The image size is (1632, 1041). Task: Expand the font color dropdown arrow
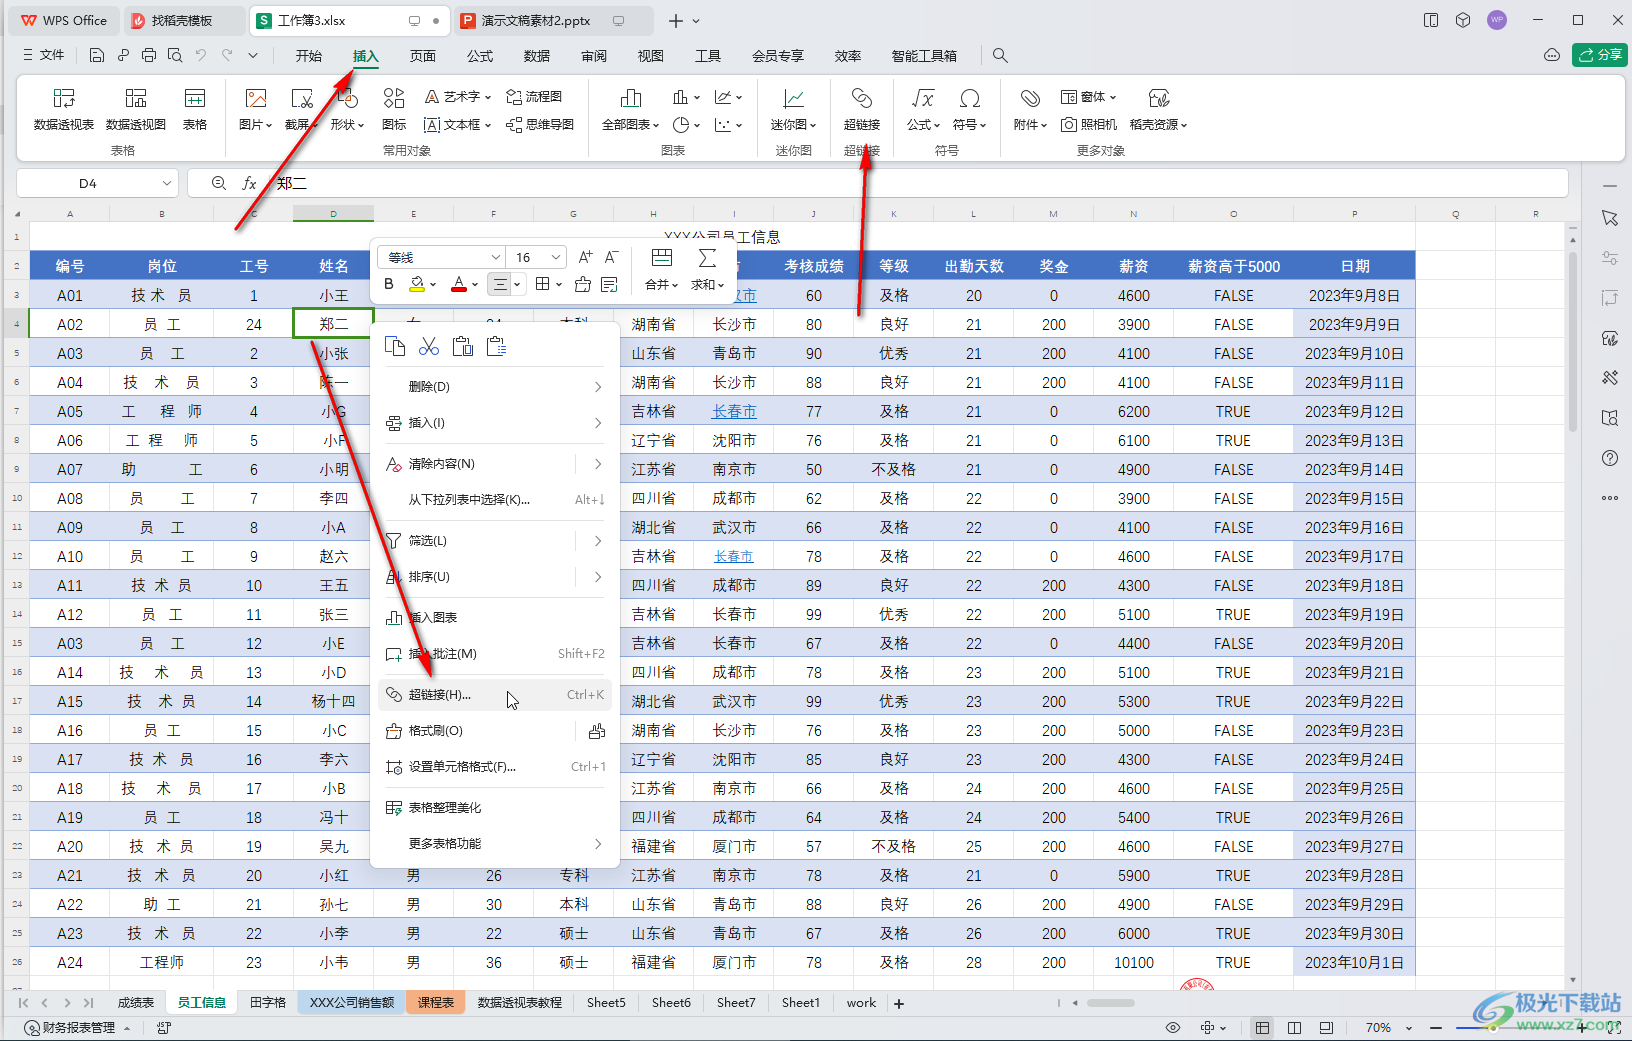(x=475, y=285)
